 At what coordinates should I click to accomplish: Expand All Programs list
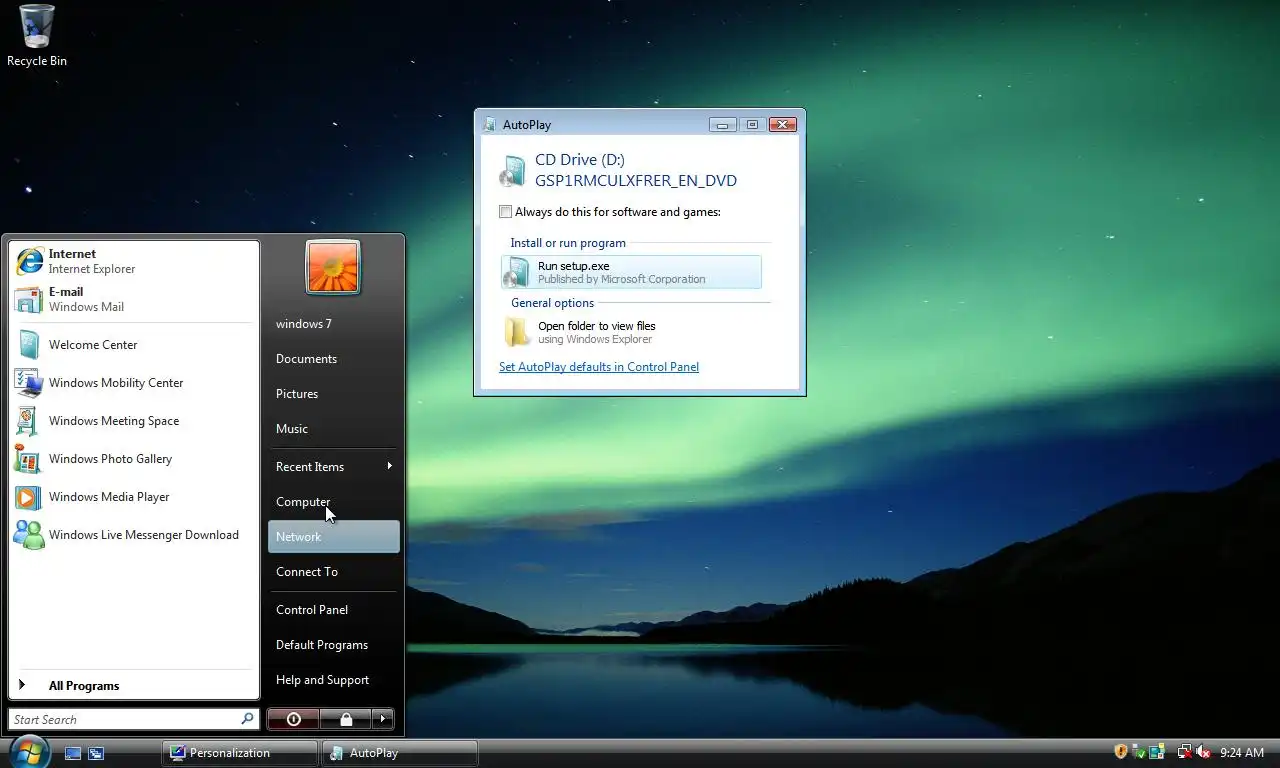134,686
